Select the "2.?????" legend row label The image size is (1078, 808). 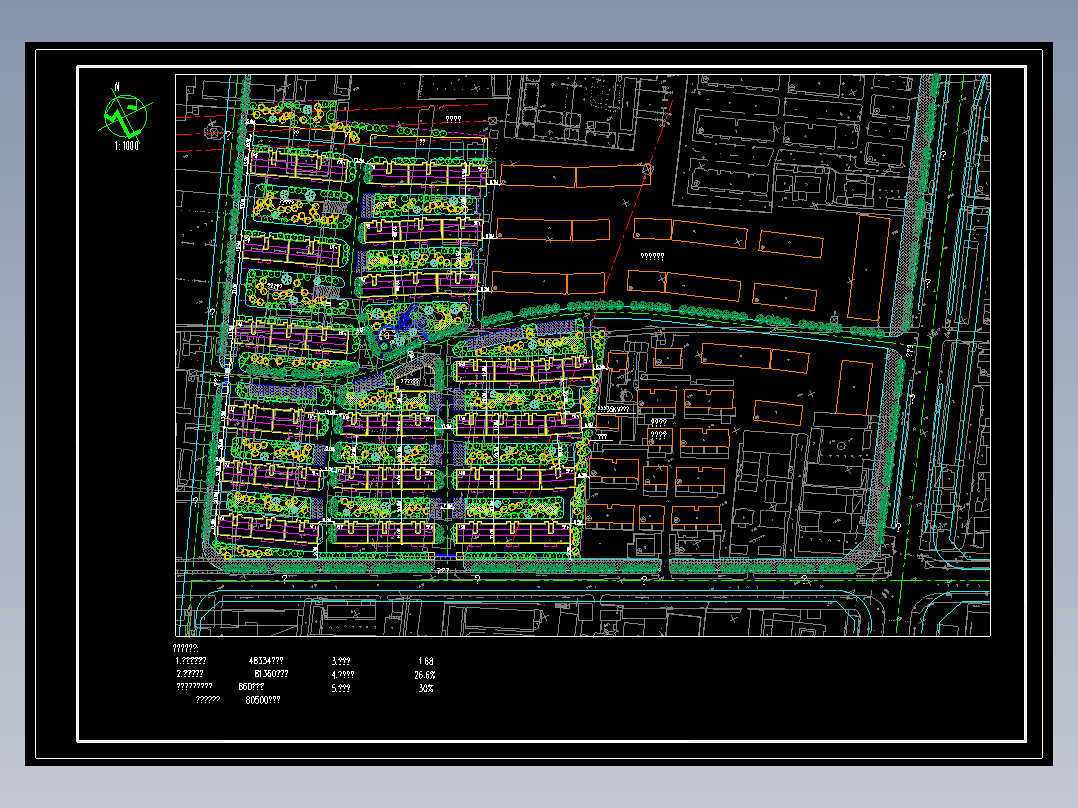click(190, 674)
